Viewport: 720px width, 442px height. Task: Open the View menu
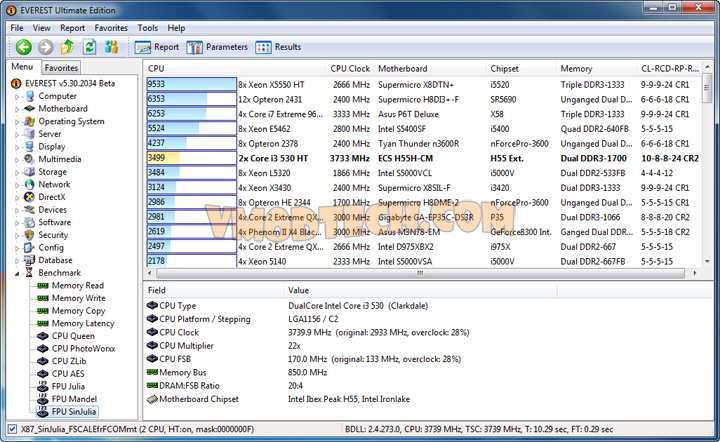[41, 28]
